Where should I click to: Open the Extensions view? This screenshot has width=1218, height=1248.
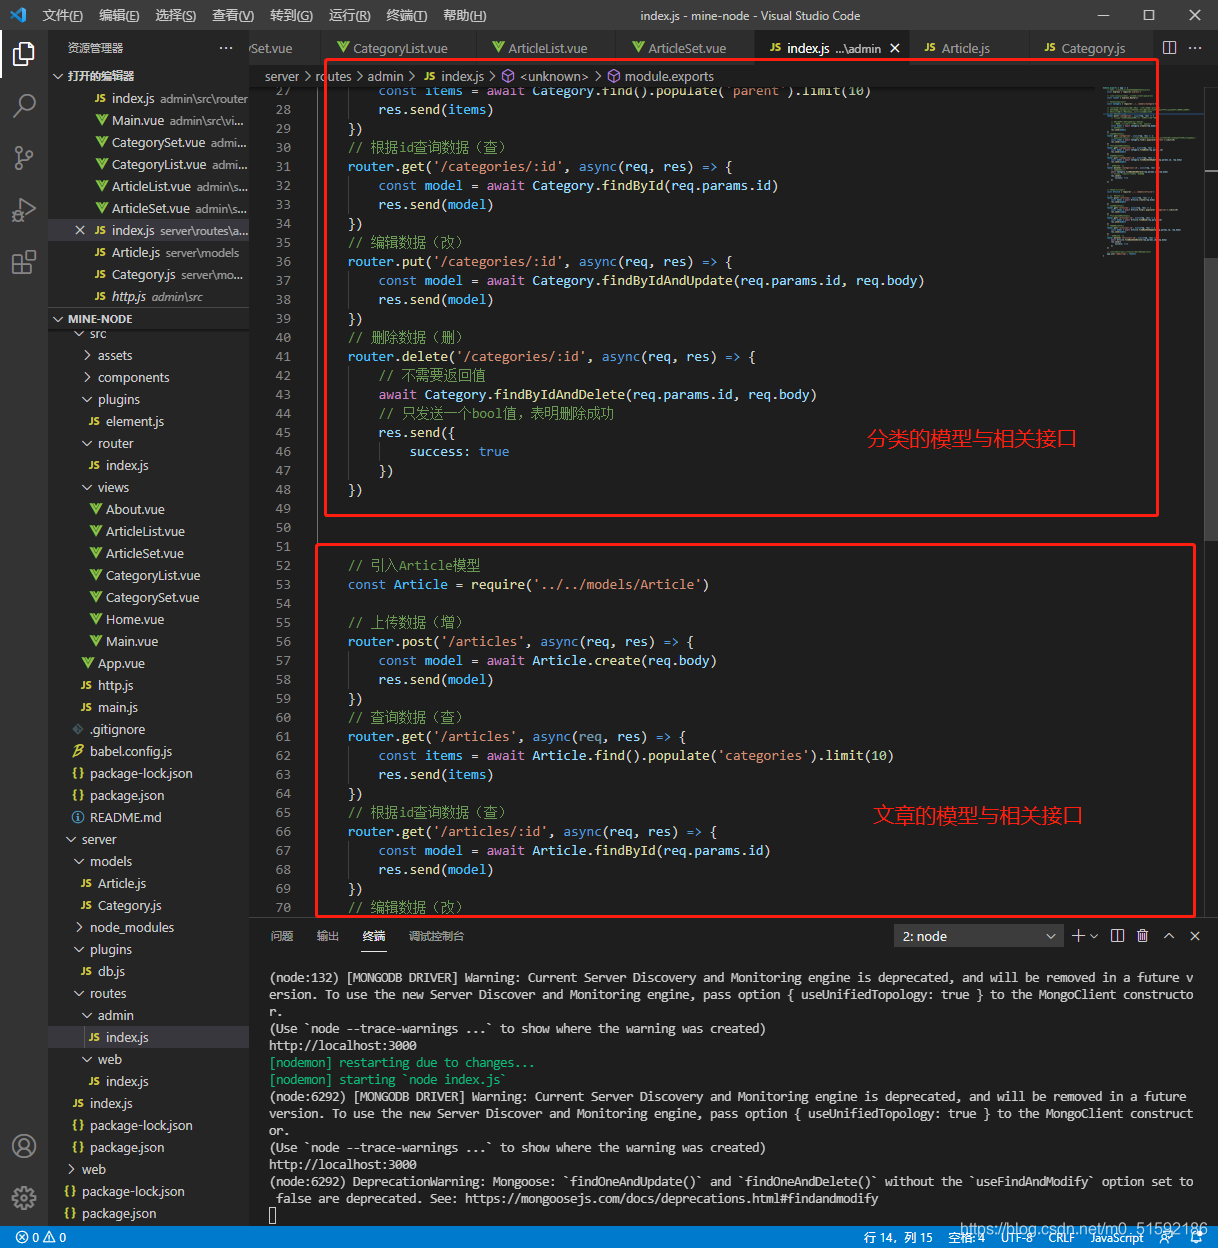(24, 263)
